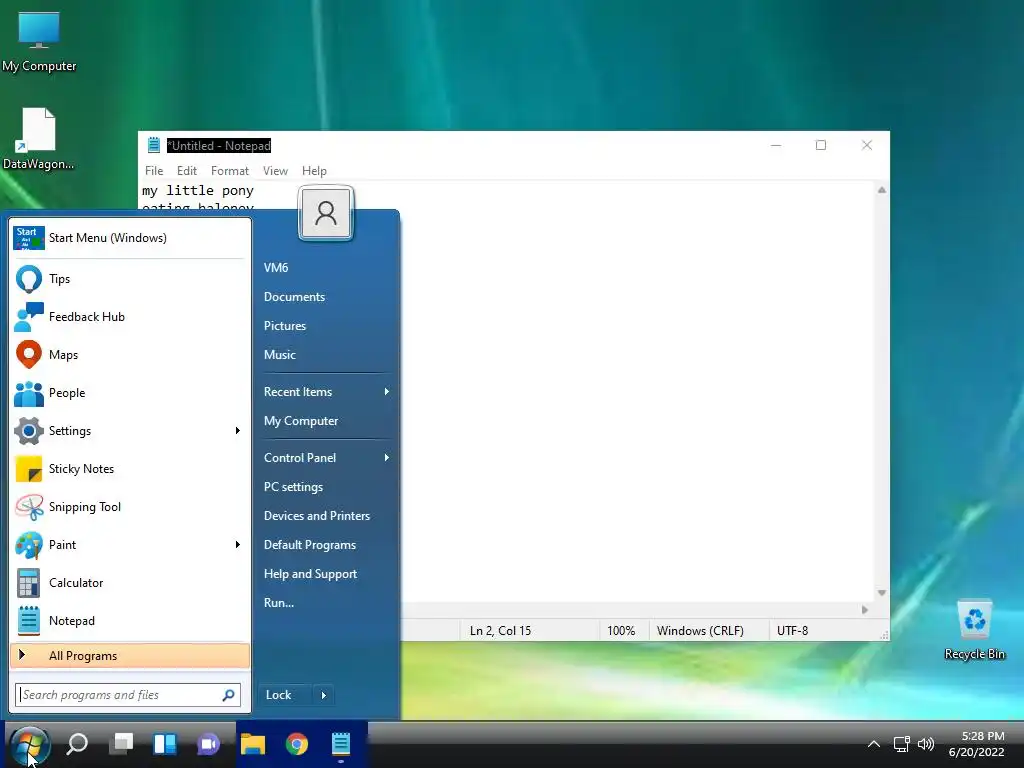1024x768 pixels.
Task: Click the volume speaker icon
Action: (925, 744)
